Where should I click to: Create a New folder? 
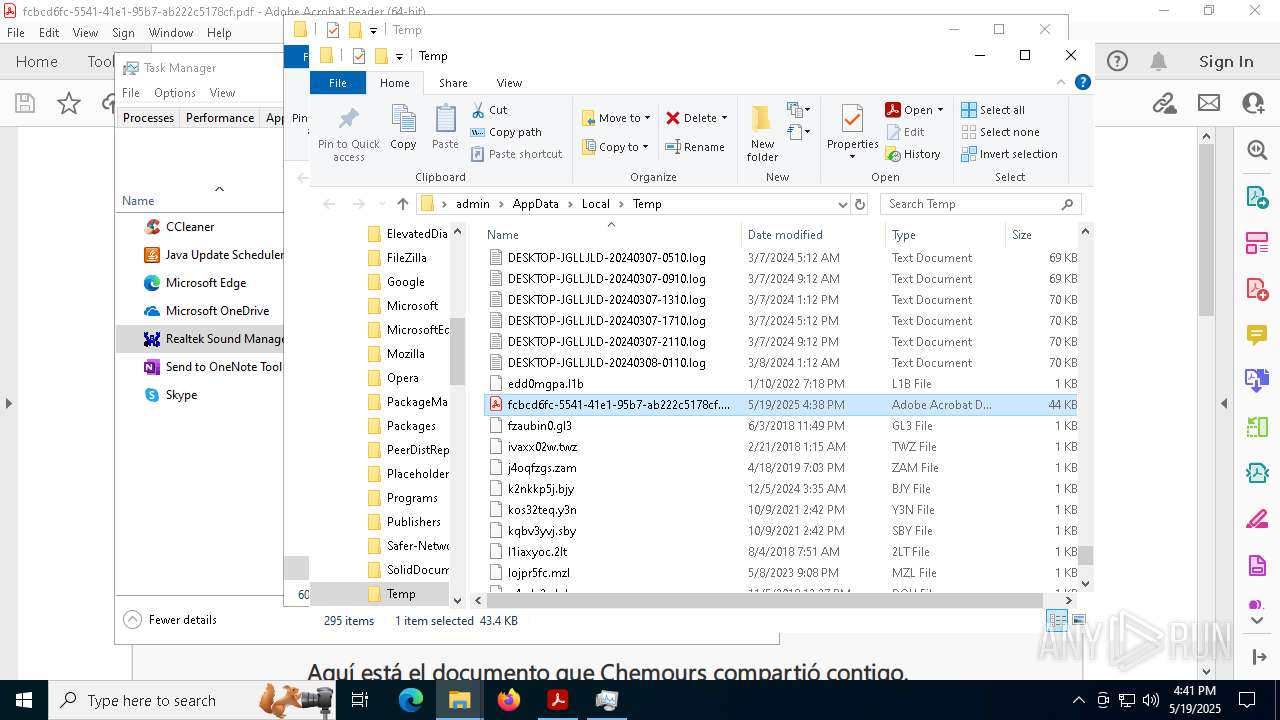[x=762, y=132]
